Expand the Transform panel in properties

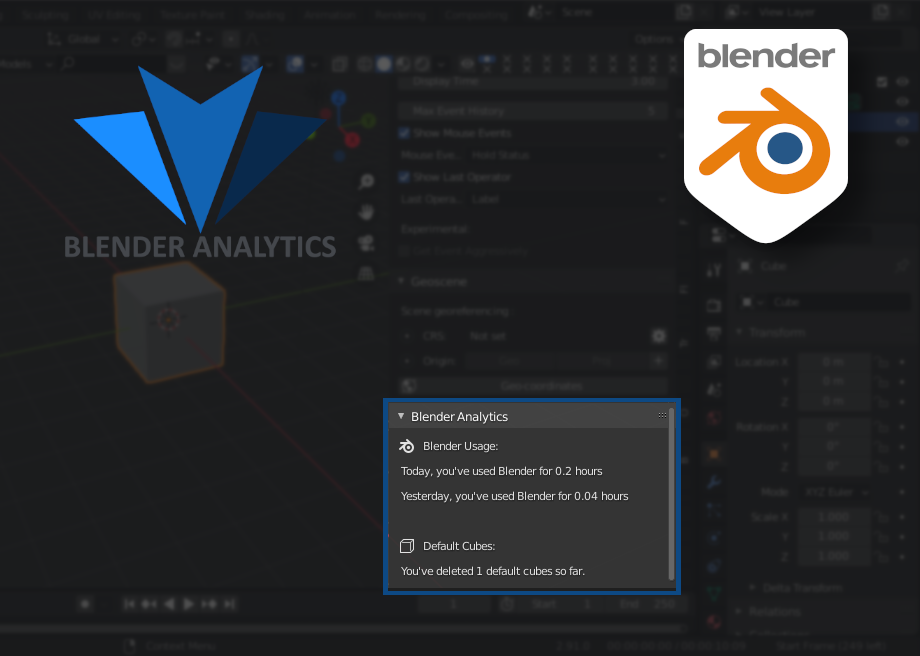pos(739,332)
